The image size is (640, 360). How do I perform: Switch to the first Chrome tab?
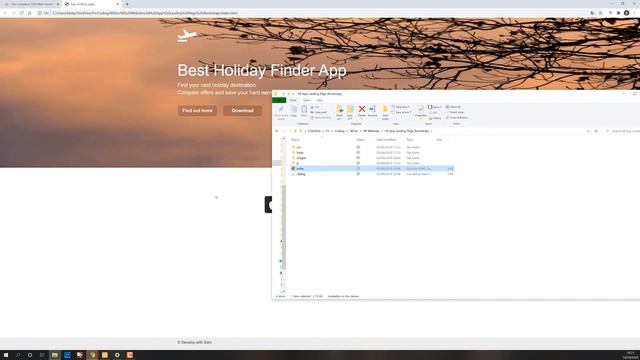point(31,4)
